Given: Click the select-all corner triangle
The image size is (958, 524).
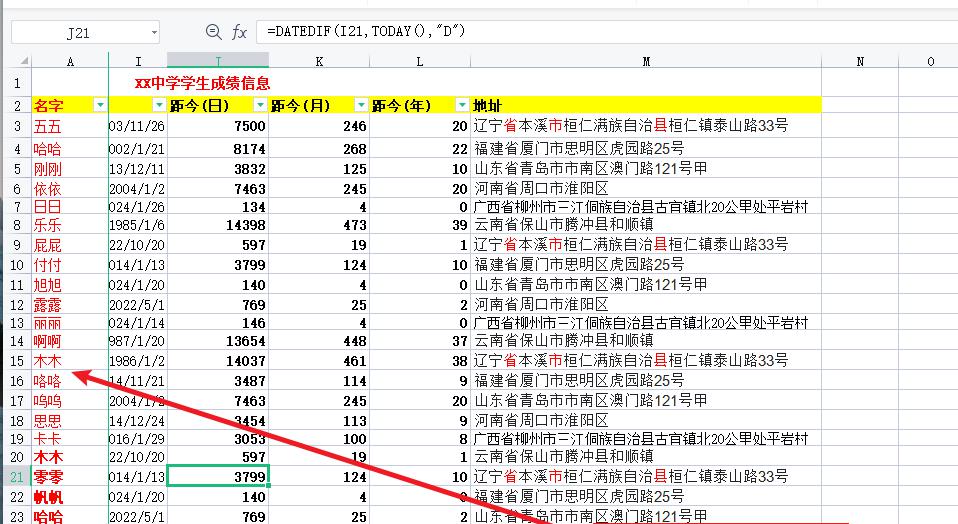Looking at the screenshot, I should point(23,60).
